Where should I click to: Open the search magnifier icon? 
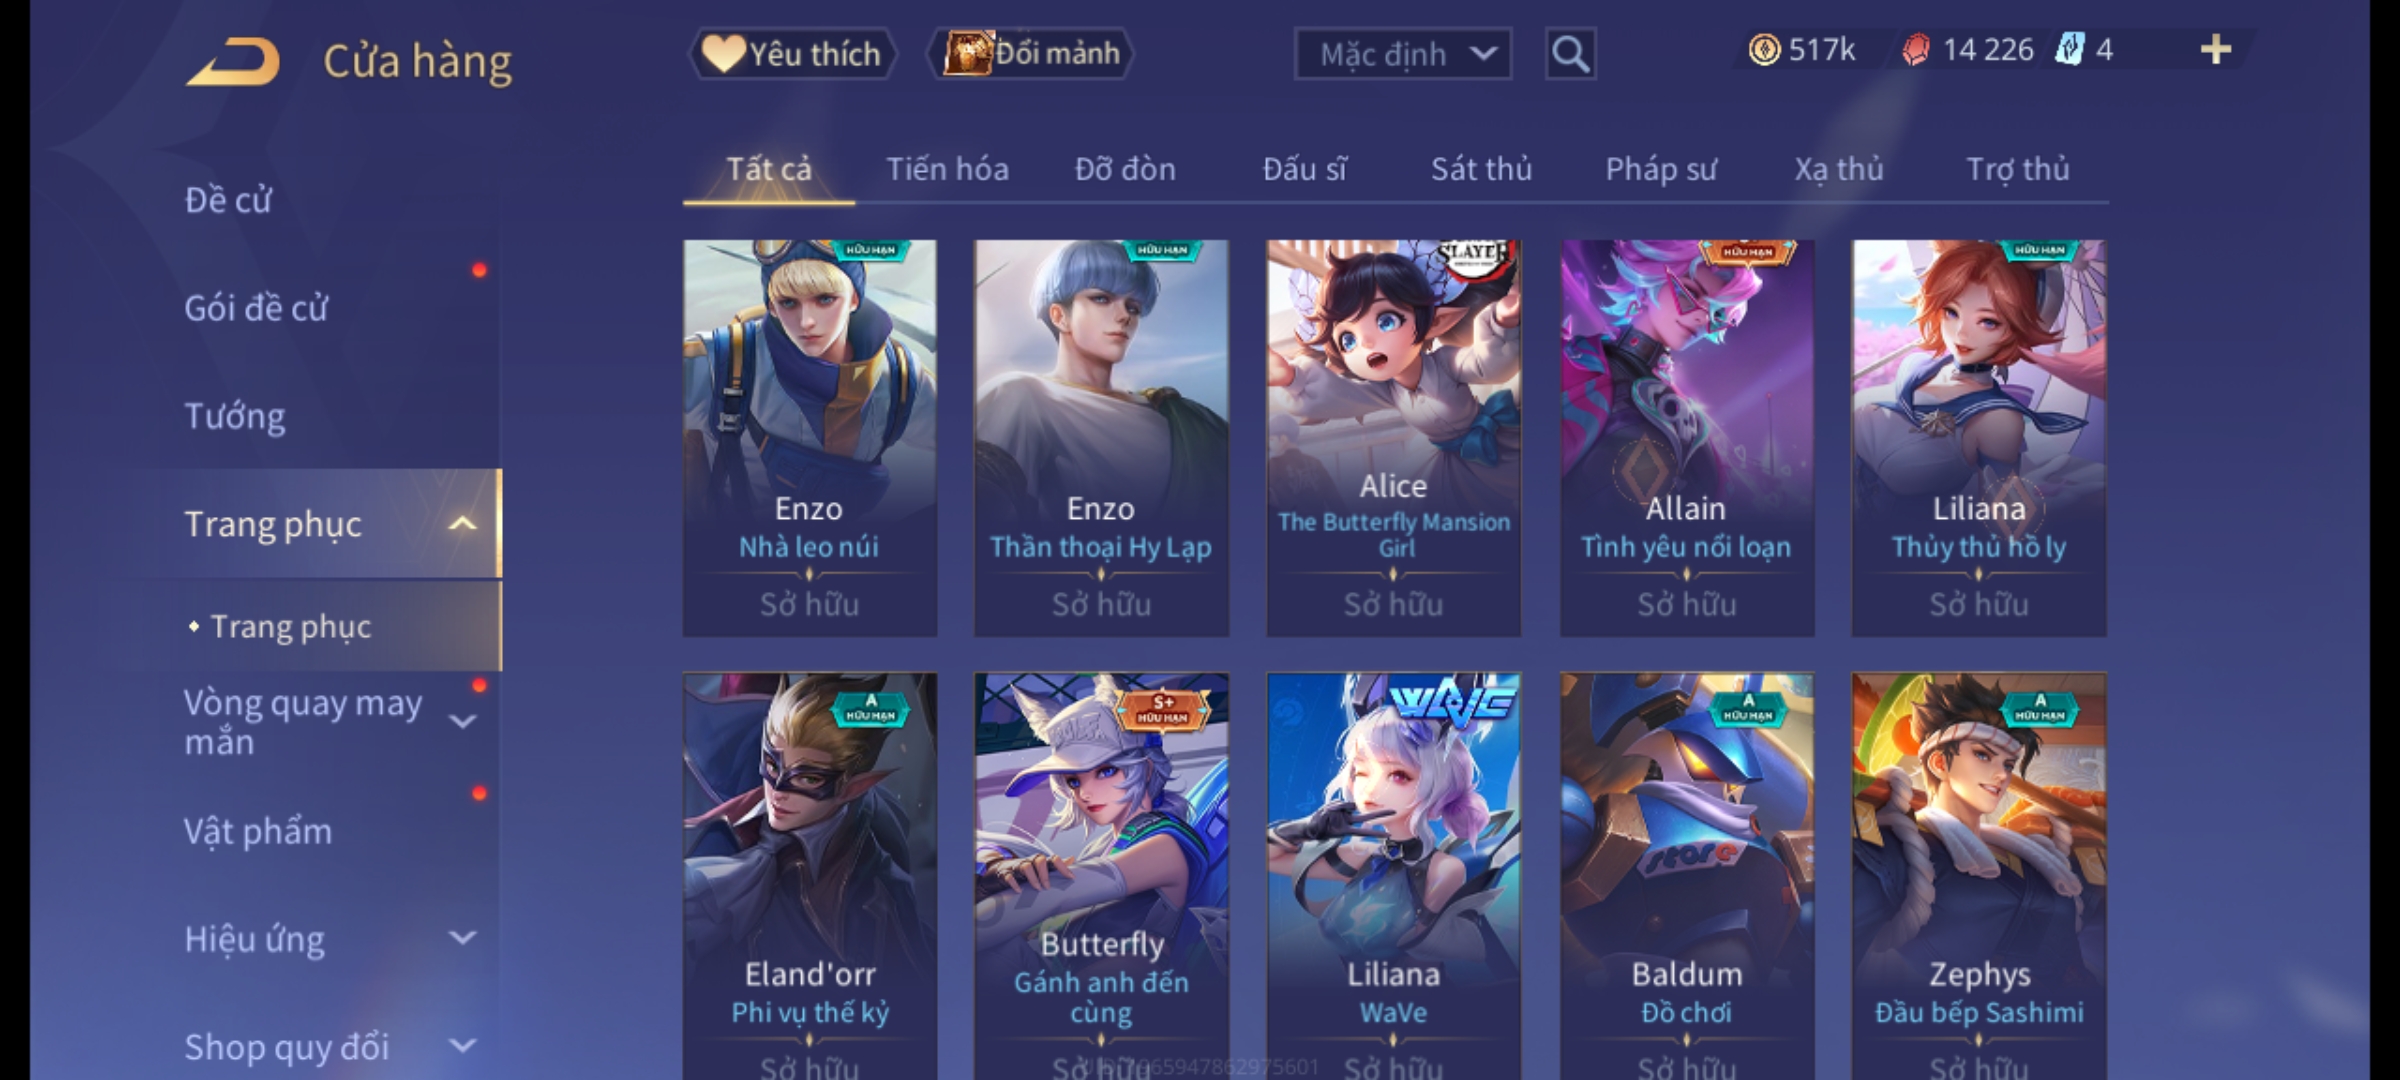pos(1570,54)
